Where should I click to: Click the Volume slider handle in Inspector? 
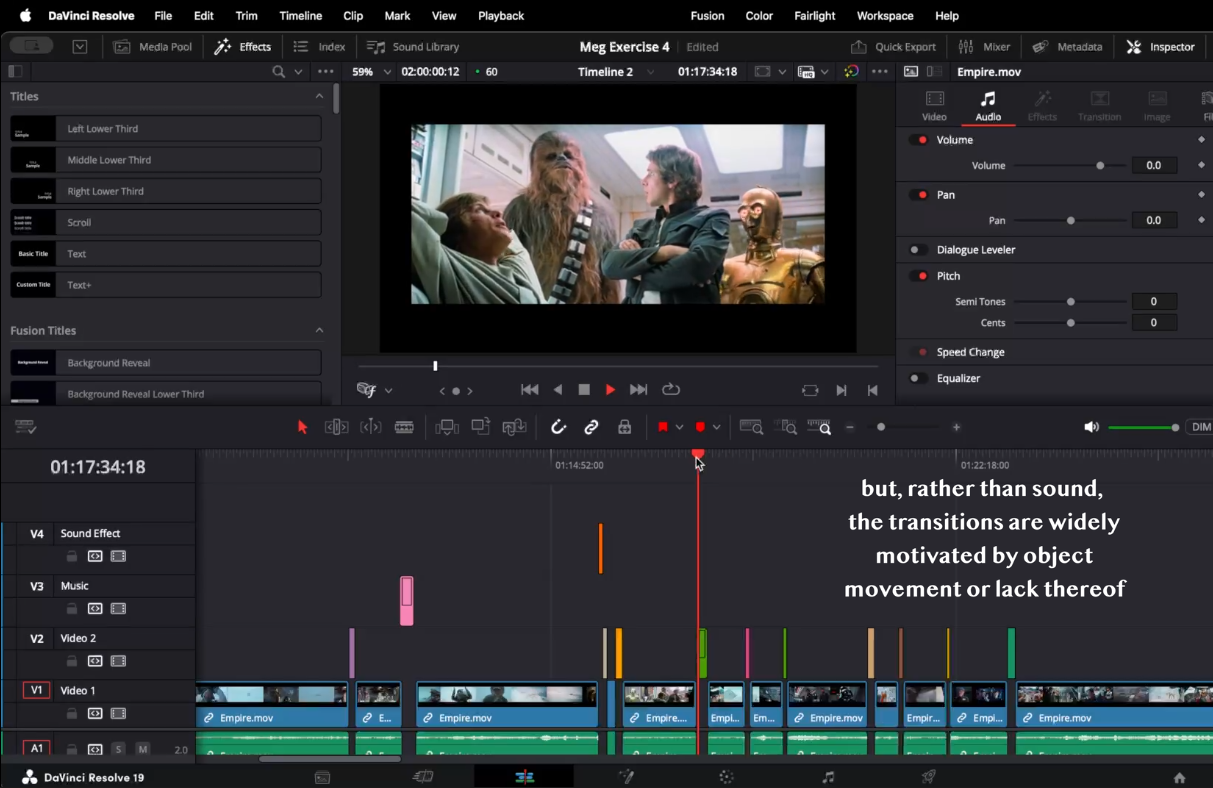tap(1100, 166)
